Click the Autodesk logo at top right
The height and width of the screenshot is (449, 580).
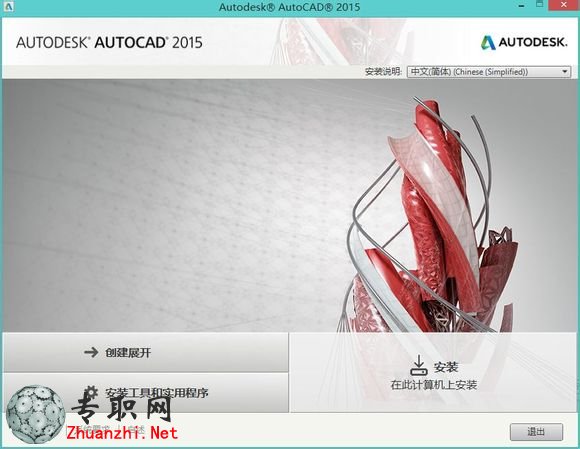pos(523,42)
